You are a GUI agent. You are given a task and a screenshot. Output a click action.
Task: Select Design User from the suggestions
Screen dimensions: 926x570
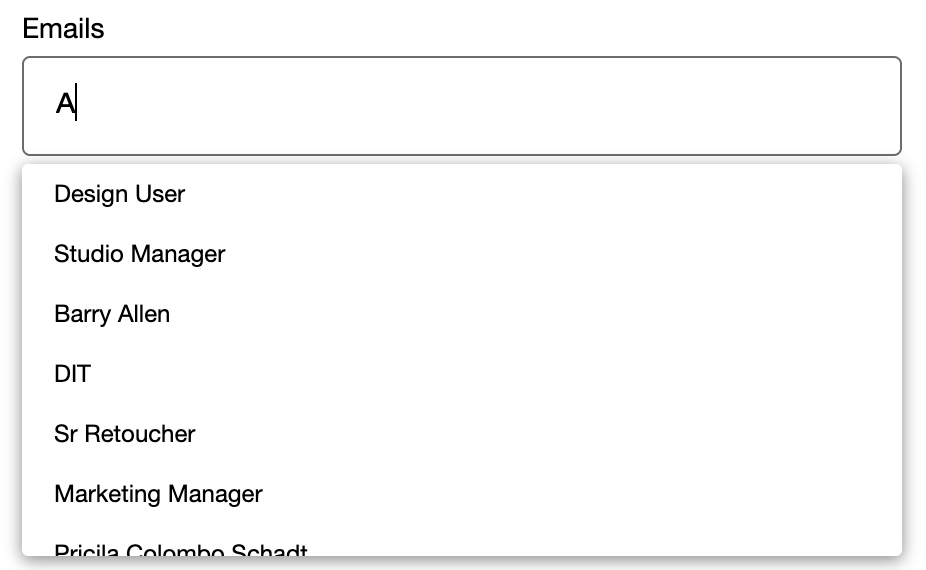coord(462,194)
